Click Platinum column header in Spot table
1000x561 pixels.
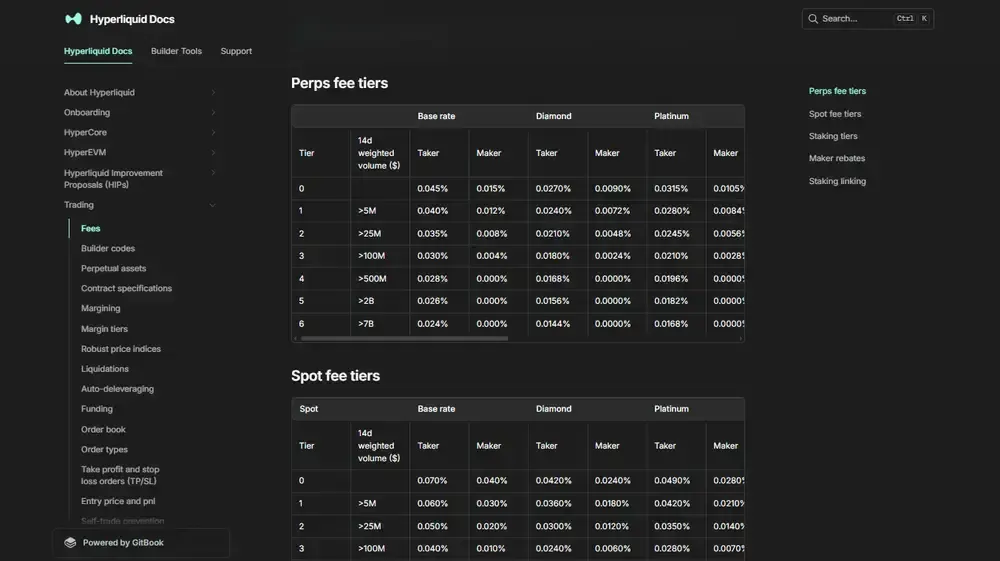click(672, 409)
